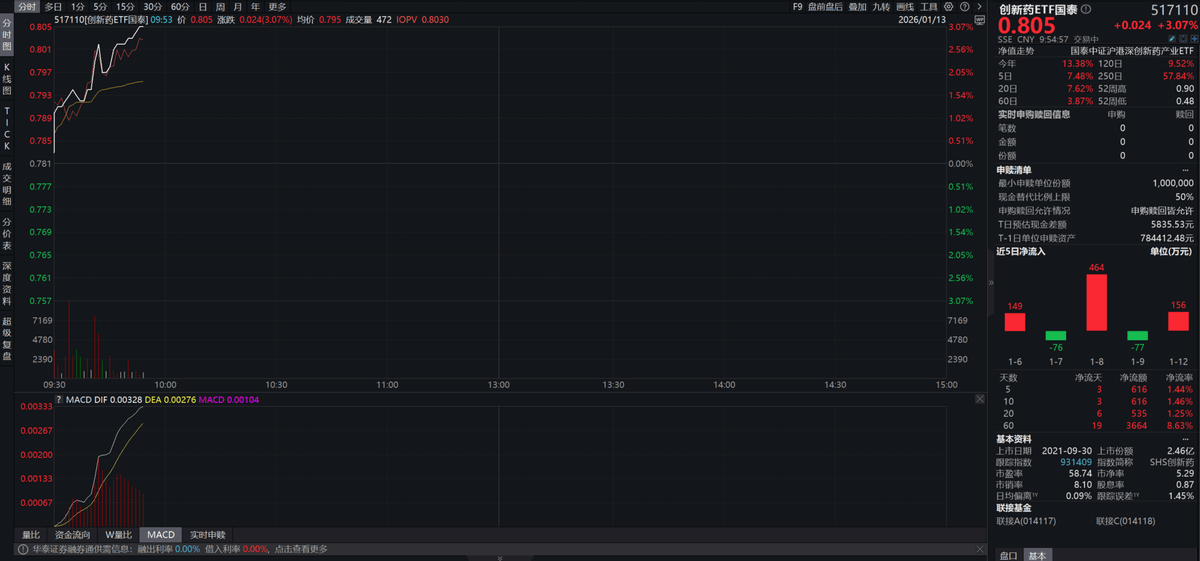This screenshot has width=1200, height=561.
Task: Click the 叠加 overlay button
Action: coord(857,6)
